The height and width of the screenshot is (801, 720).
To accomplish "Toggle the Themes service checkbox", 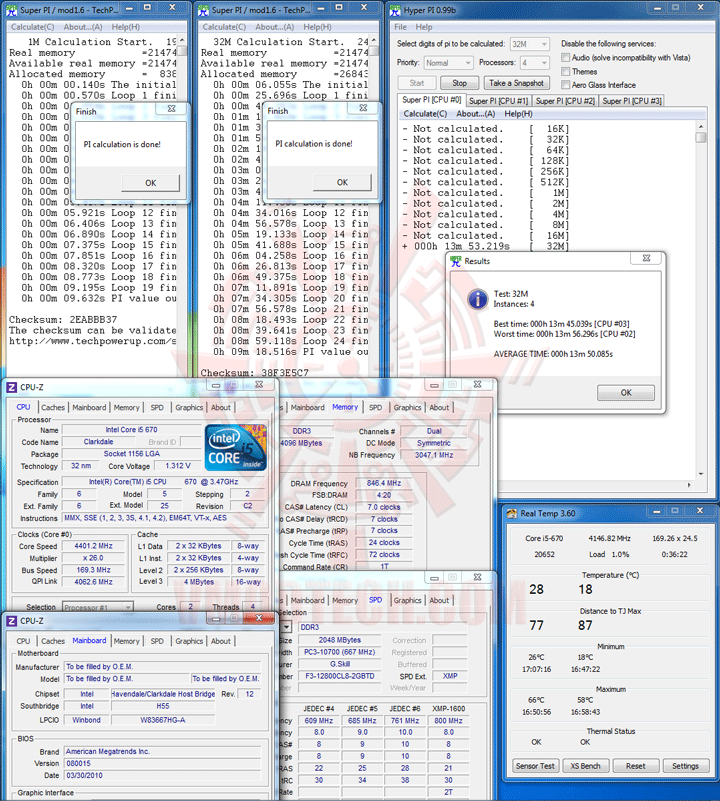I will tap(566, 71).
